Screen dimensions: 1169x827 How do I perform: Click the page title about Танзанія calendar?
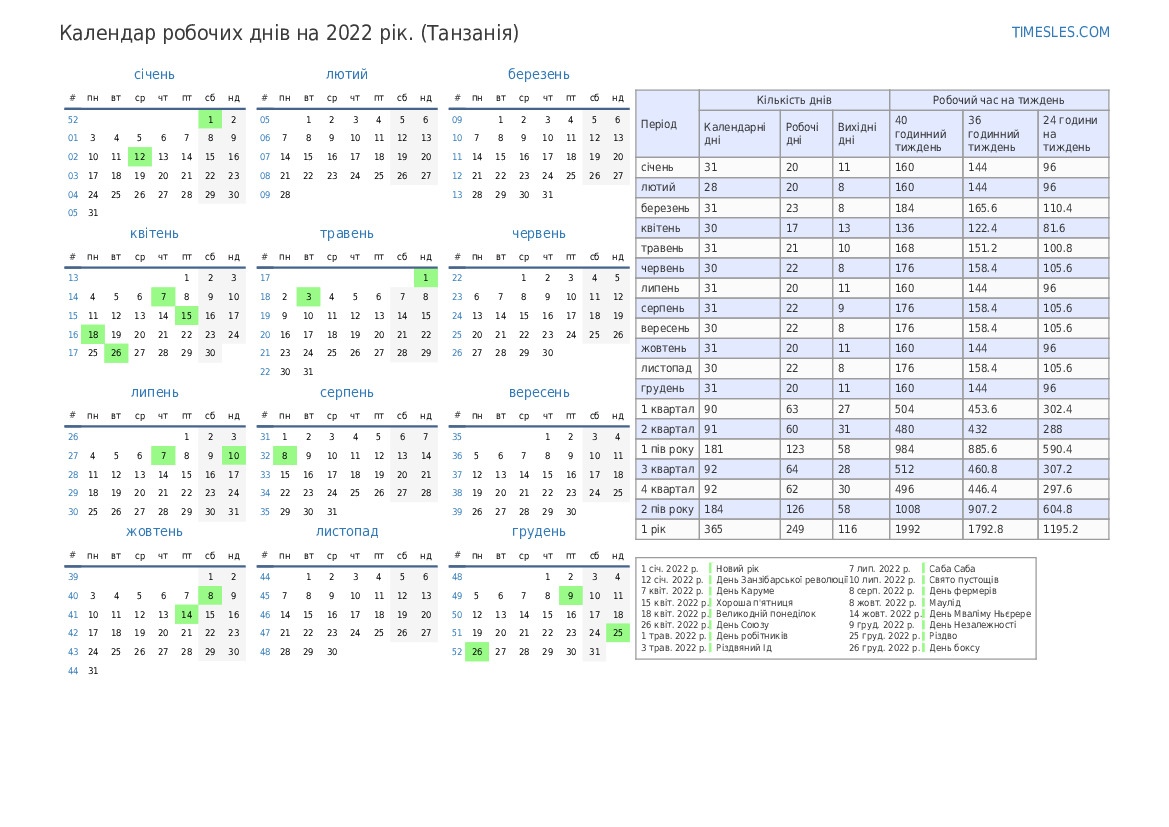coord(289,33)
